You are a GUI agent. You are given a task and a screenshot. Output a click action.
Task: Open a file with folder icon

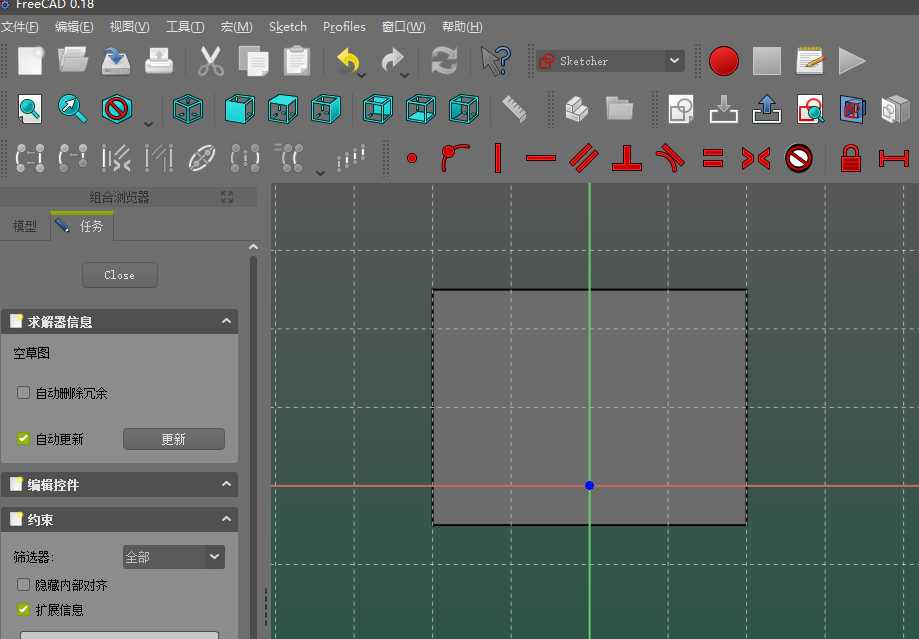click(x=73, y=61)
